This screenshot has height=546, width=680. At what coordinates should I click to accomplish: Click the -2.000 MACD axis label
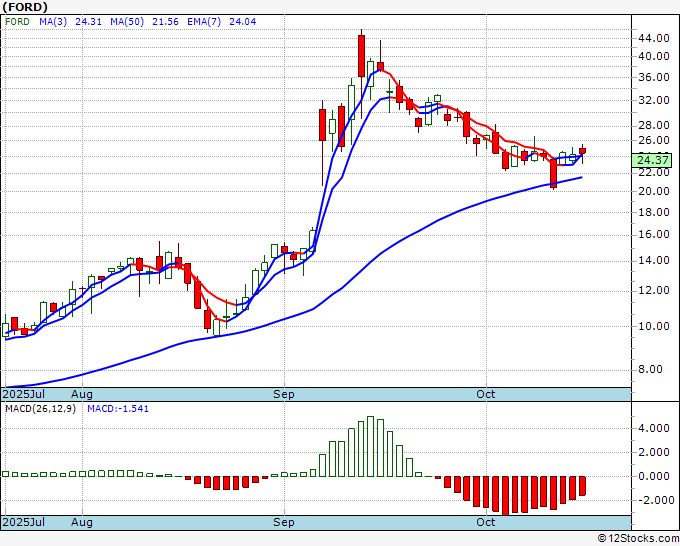click(x=653, y=500)
